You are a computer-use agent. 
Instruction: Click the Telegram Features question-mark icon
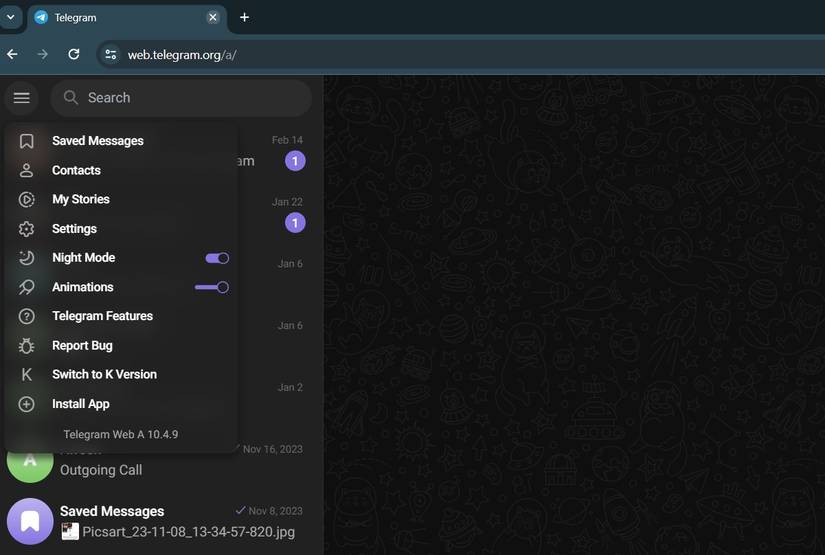click(x=26, y=316)
